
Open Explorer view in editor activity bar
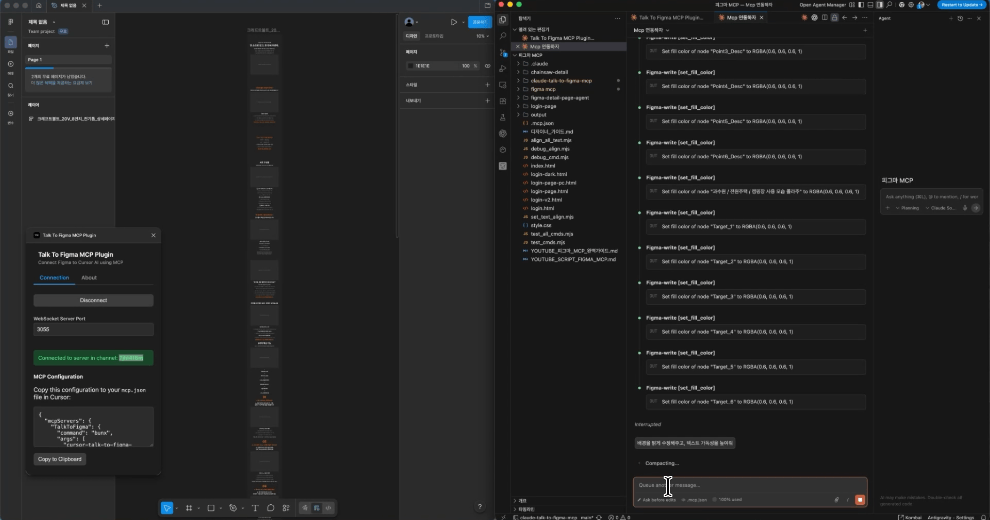tap(503, 20)
